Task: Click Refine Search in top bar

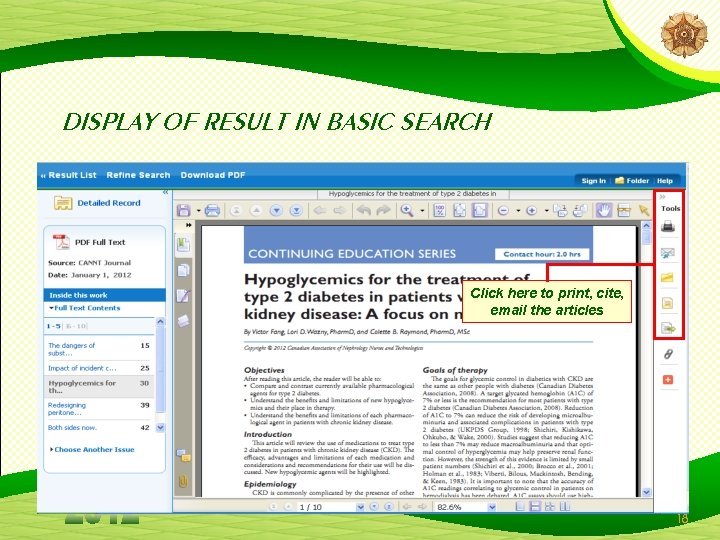Action: [138, 175]
